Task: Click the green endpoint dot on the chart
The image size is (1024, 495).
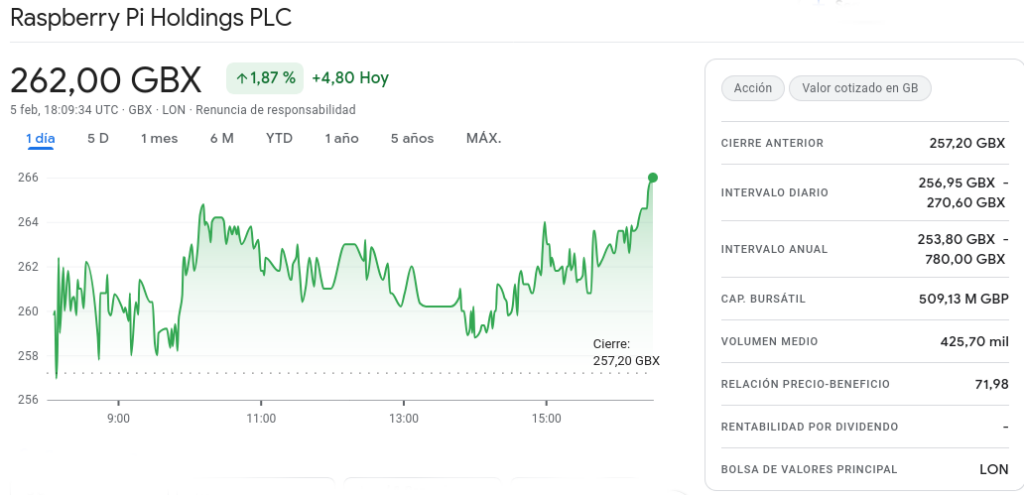Action: [653, 177]
